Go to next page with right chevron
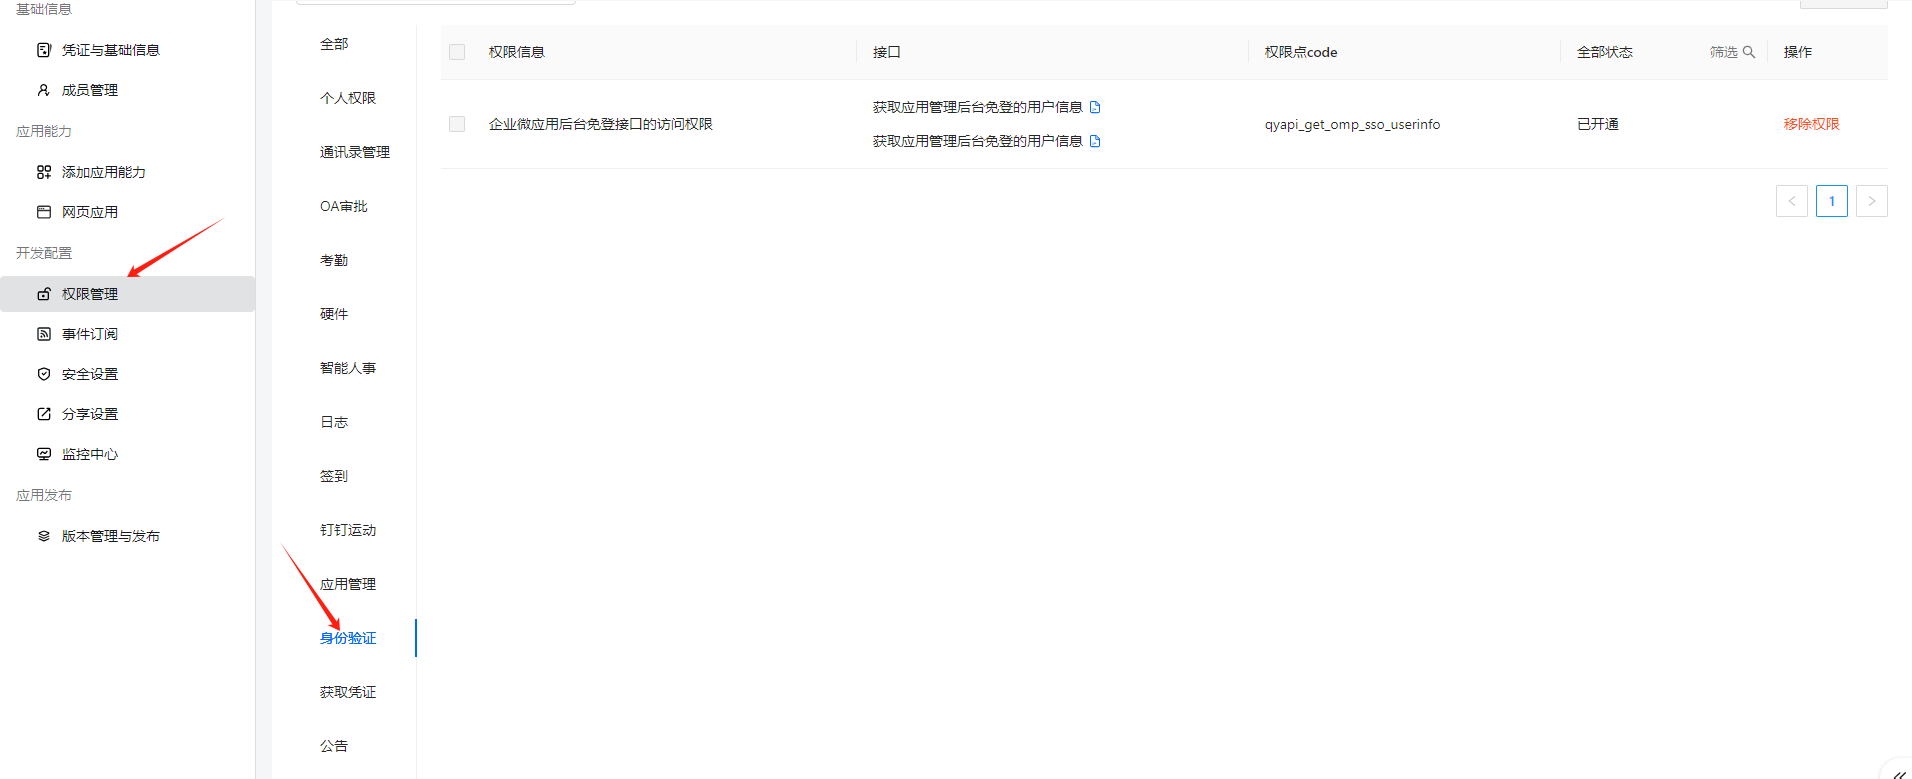Viewport: 1912px width, 779px height. coord(1871,201)
